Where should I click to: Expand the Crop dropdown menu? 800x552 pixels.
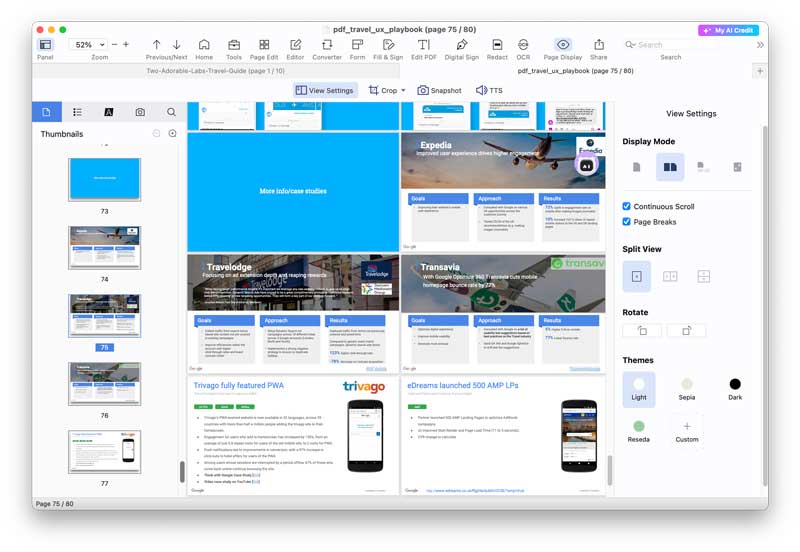click(x=403, y=91)
